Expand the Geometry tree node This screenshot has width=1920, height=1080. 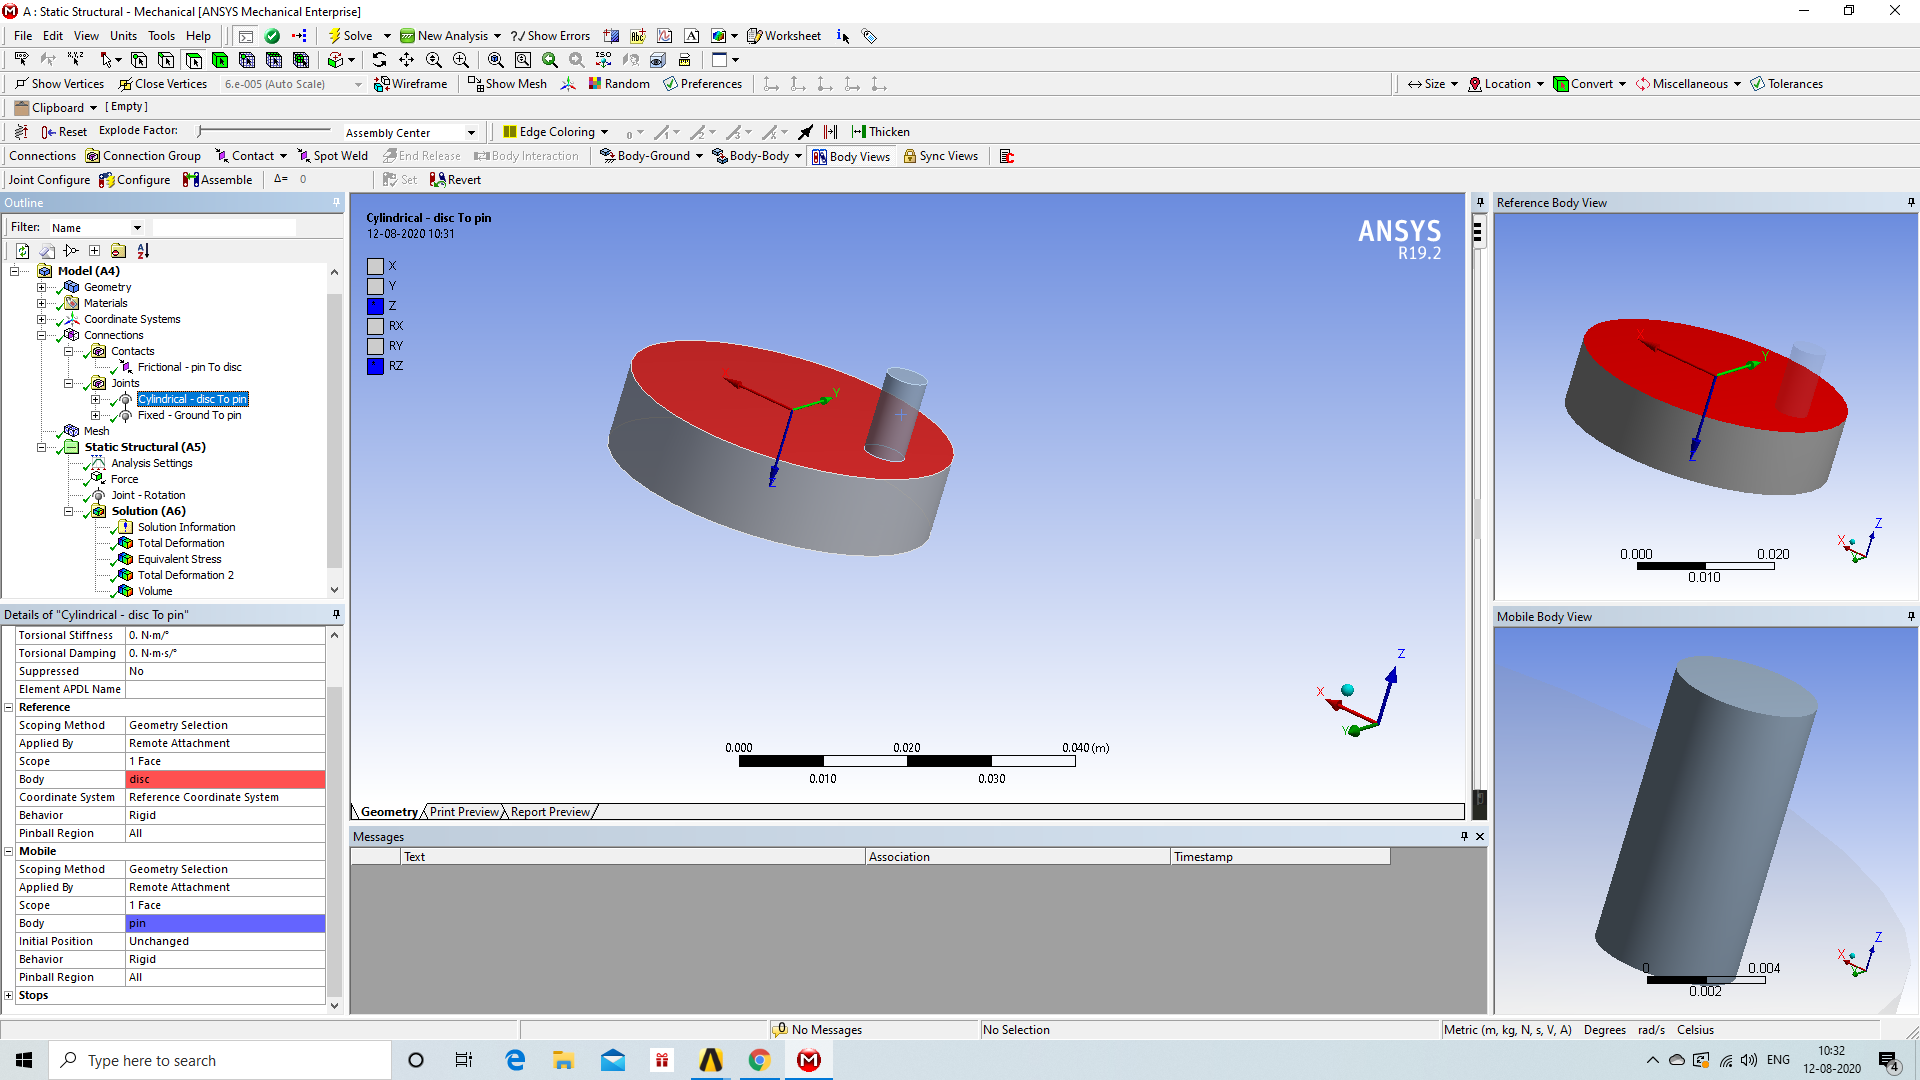[x=41, y=287]
